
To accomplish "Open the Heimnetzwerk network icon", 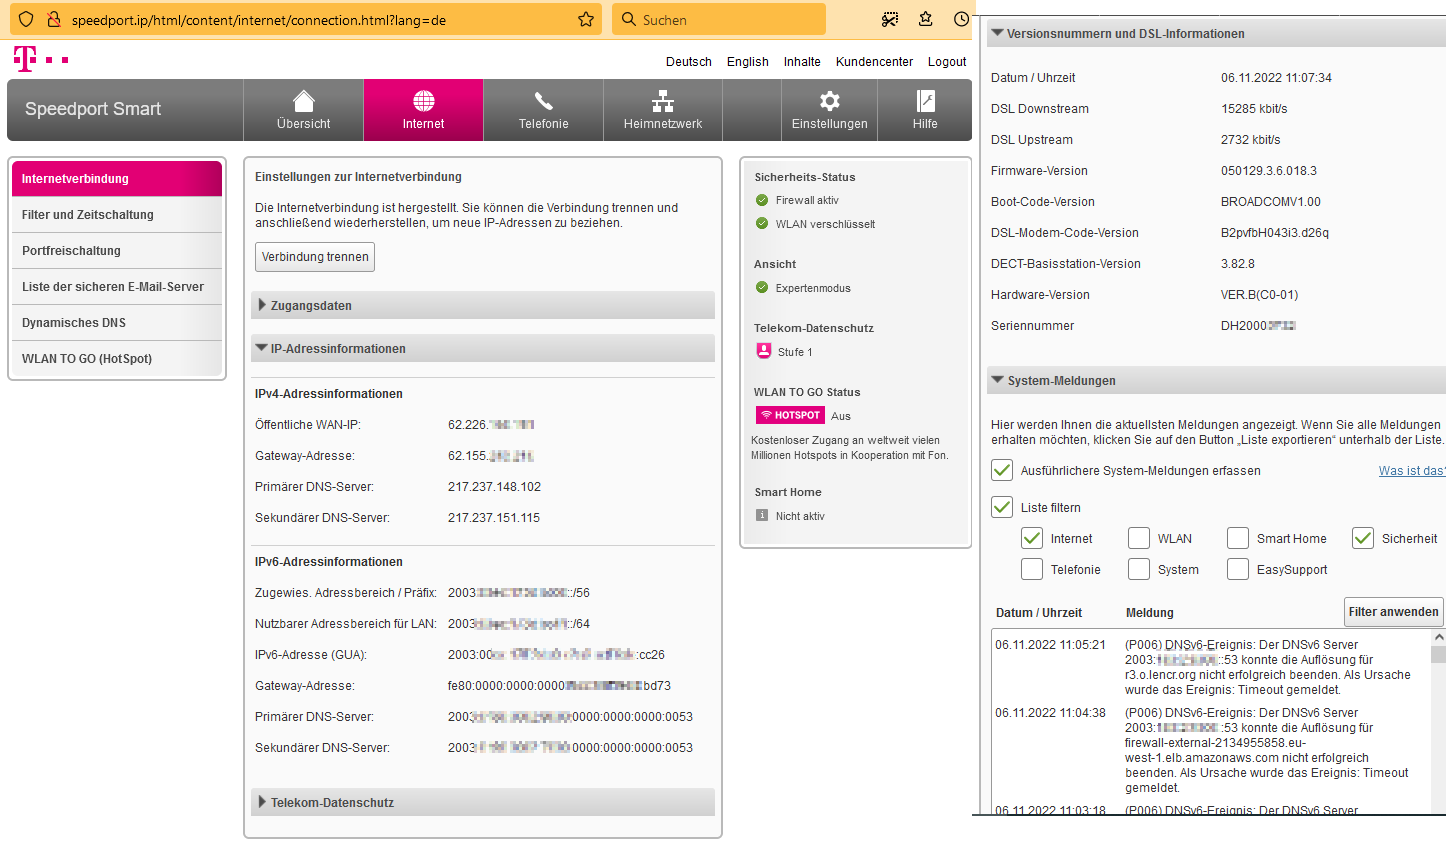I will pyautogui.click(x=663, y=101).
